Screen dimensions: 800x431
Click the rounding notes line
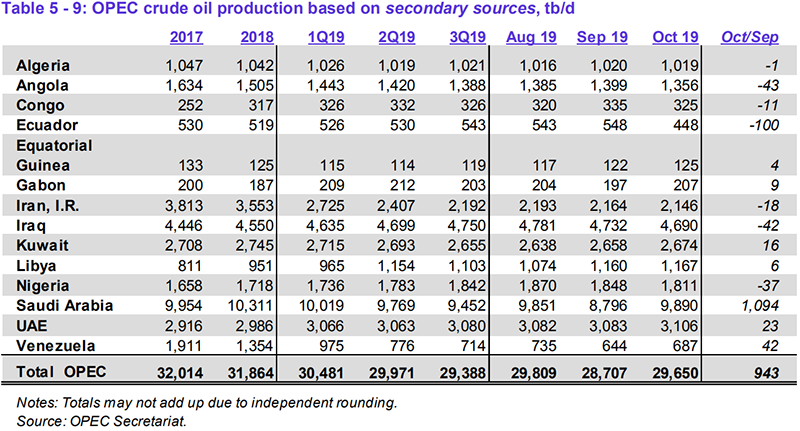tap(207, 403)
